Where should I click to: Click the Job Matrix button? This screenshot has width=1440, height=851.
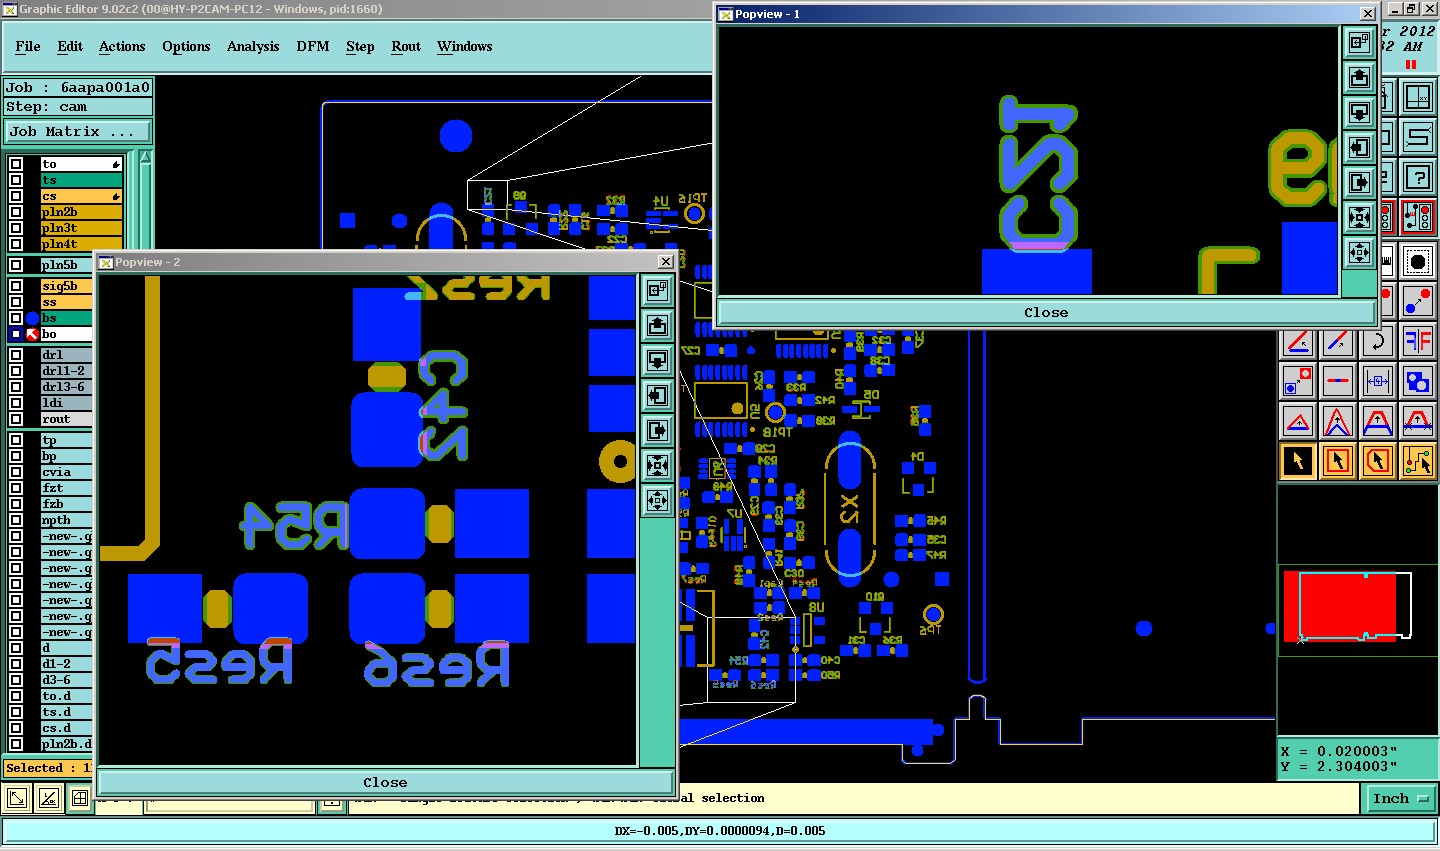78,131
